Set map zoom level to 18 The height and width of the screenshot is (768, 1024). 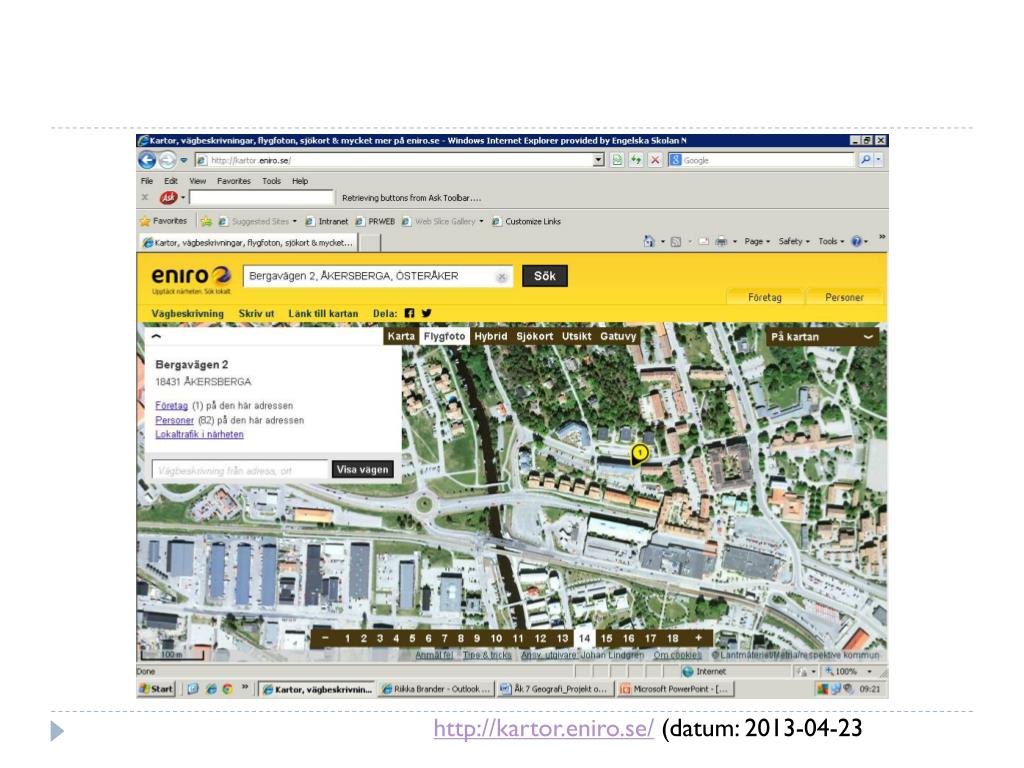(x=673, y=638)
